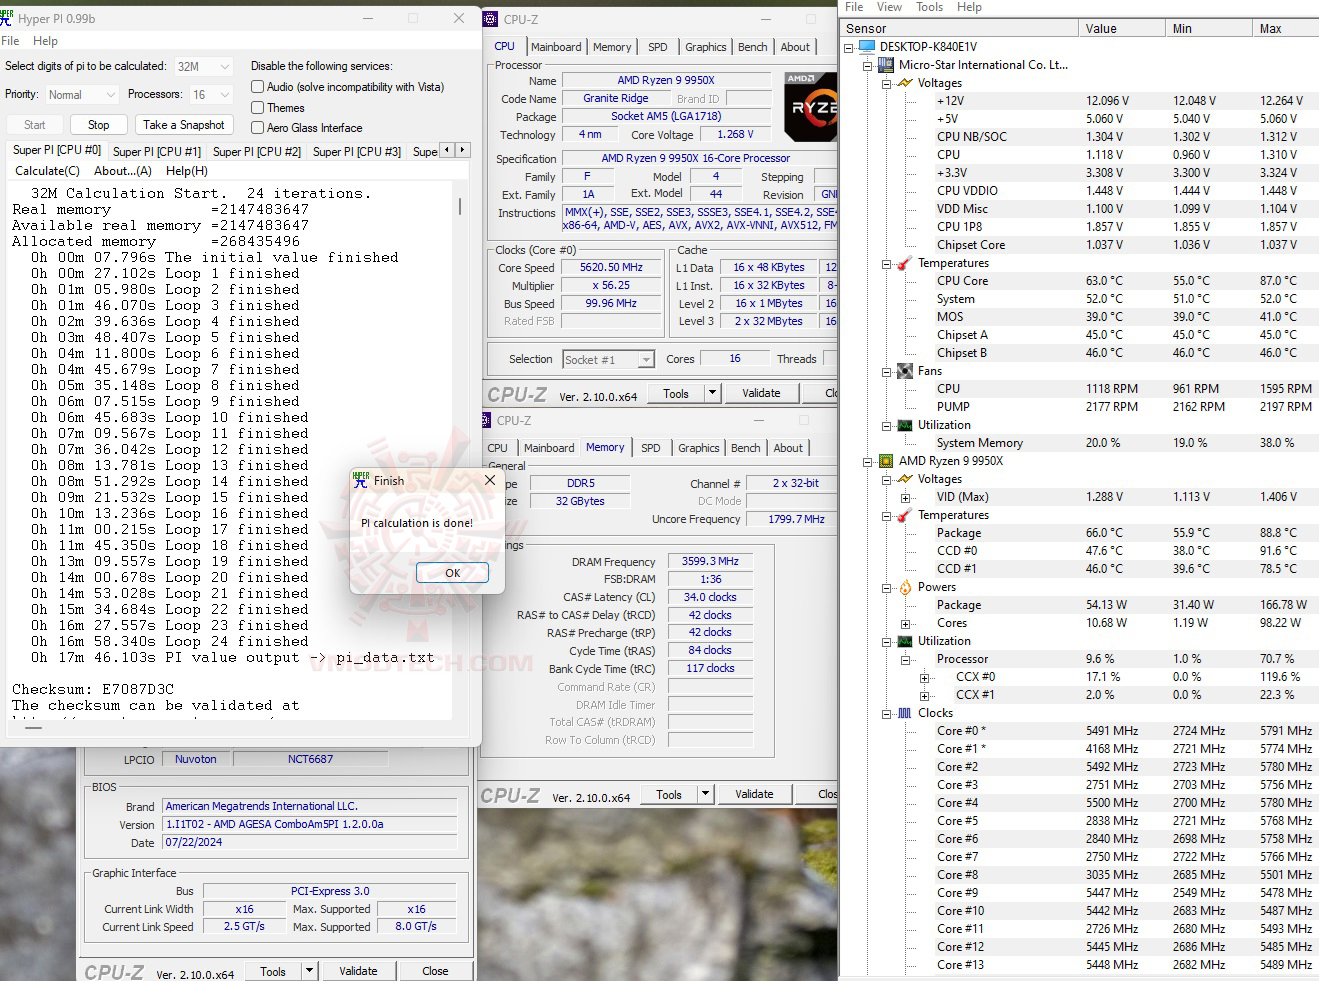Screen dimensions: 1319x981
Task: Collapse the Processor utilization node
Action: pos(906,659)
